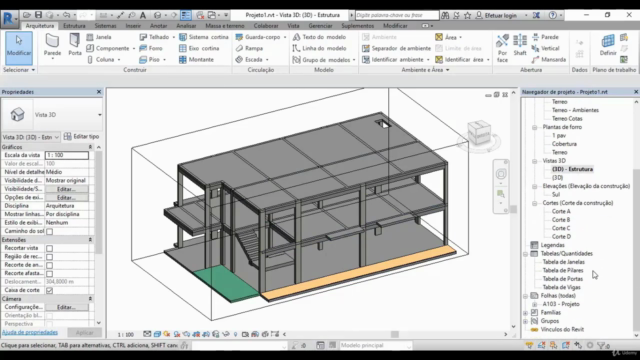Collapse the Plantas de forro node
The image size is (640, 360).
click(x=534, y=127)
